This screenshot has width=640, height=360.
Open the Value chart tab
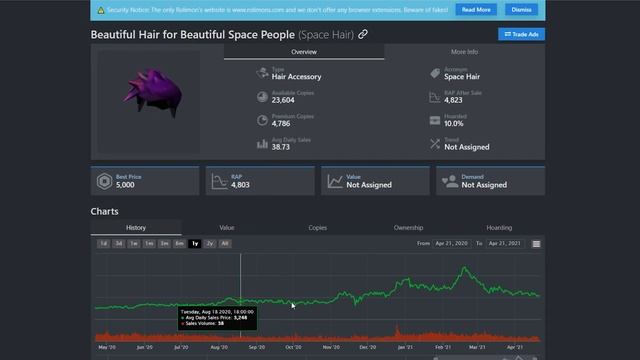pos(227,228)
